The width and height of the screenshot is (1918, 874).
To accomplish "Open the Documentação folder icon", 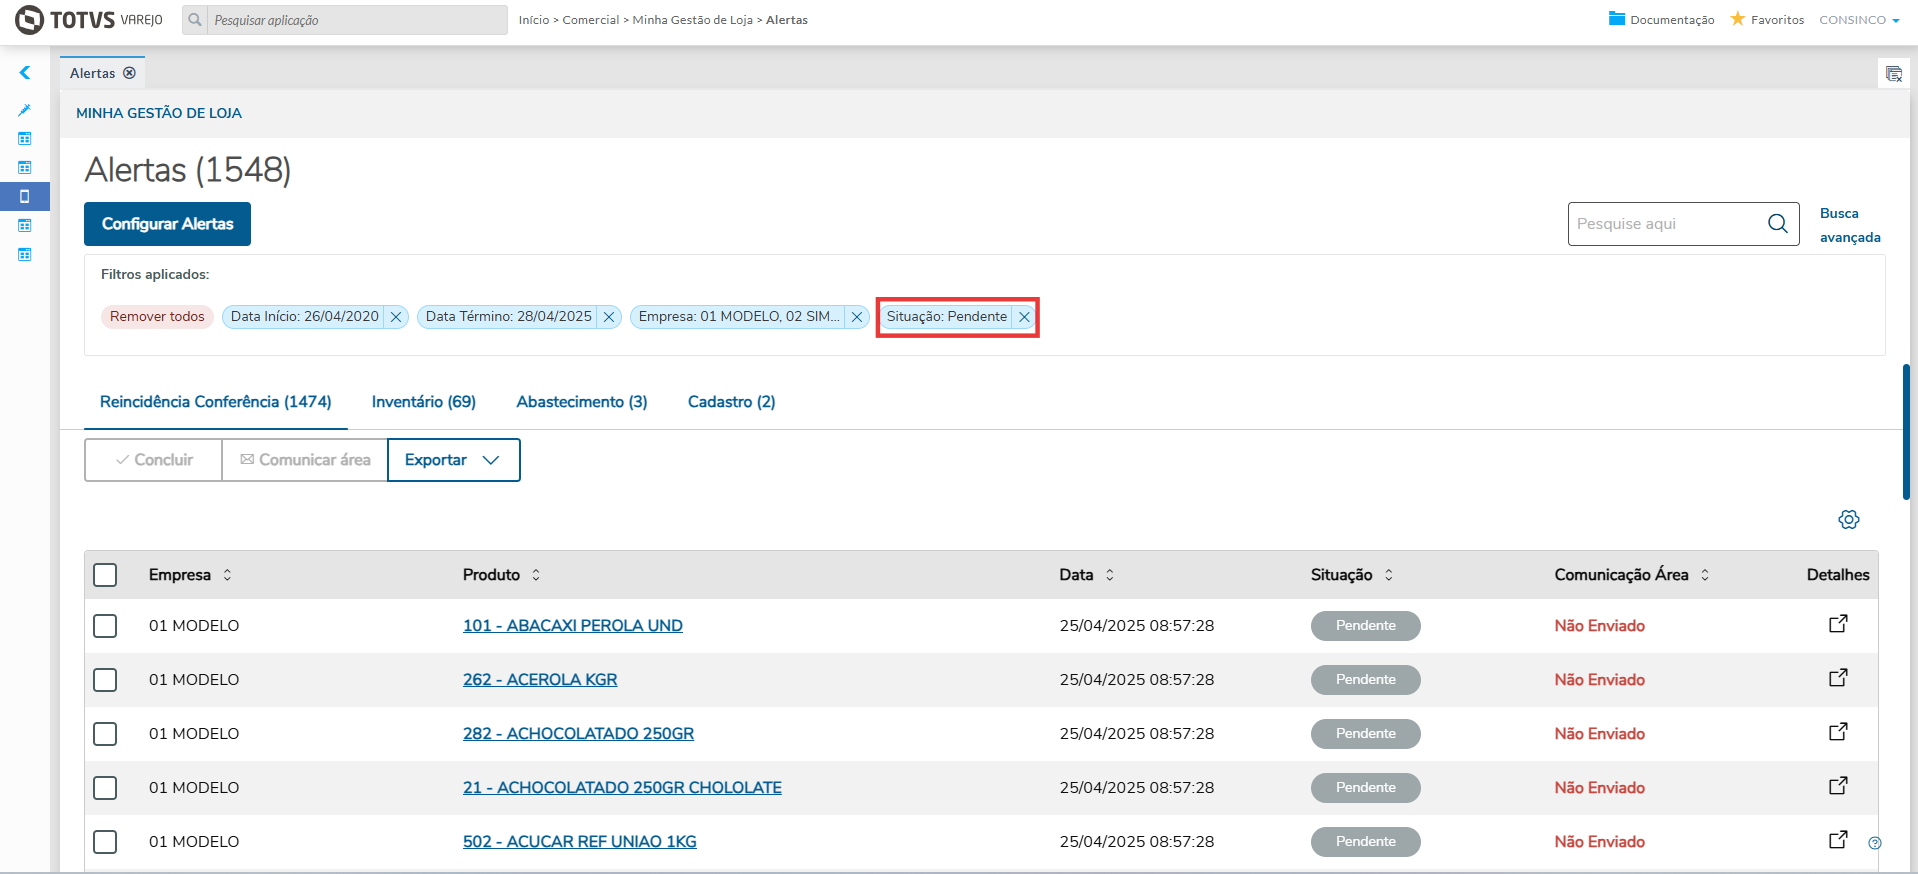I will coord(1617,18).
